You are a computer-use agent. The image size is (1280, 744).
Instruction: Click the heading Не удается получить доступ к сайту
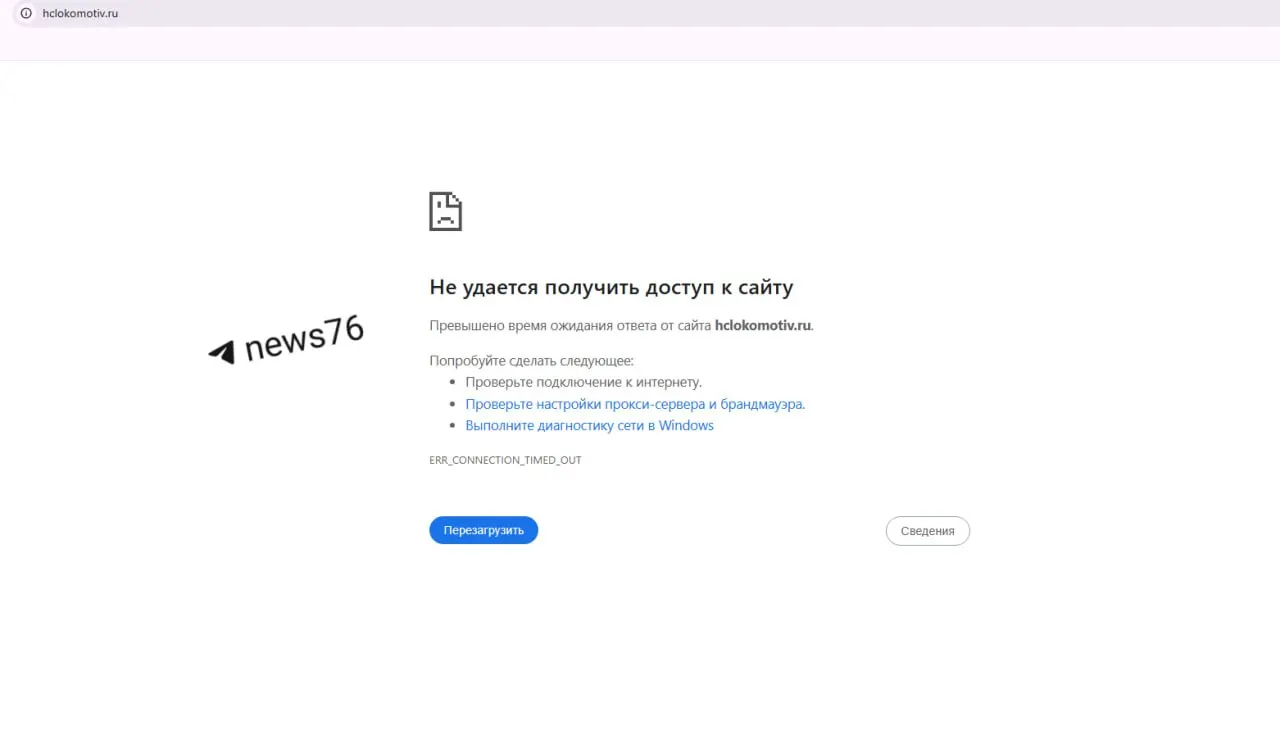point(611,287)
